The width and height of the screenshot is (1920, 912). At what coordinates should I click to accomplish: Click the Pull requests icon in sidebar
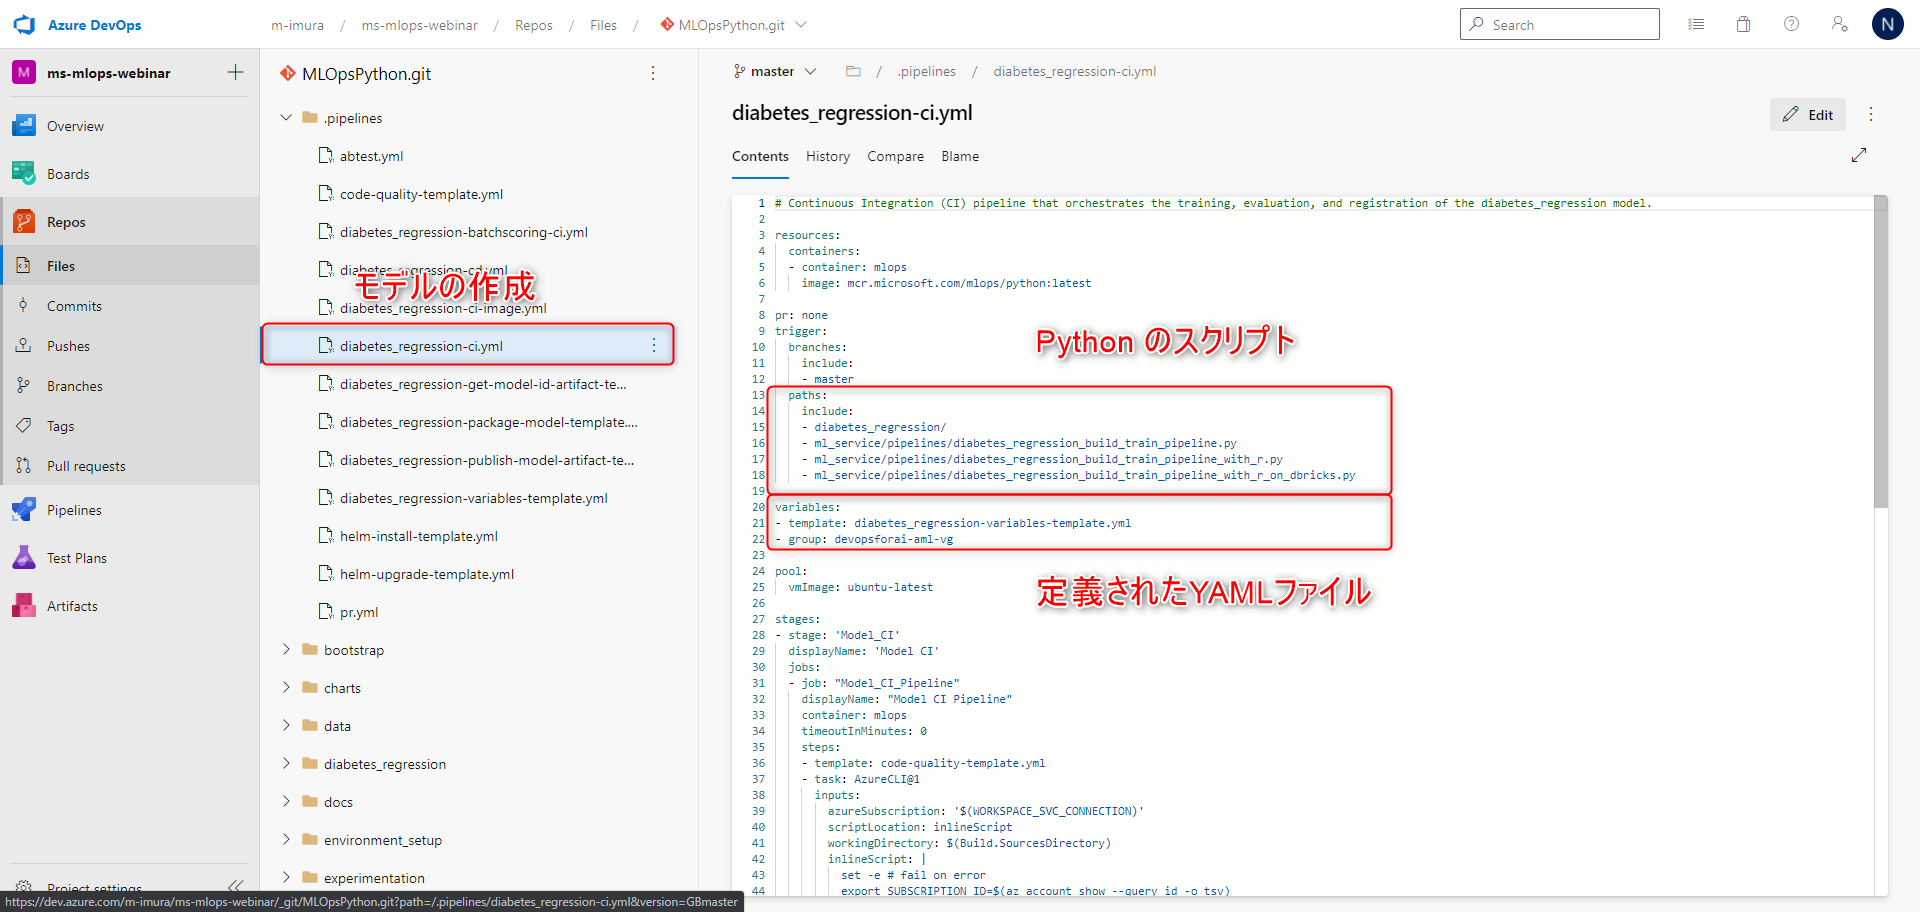pyautogui.click(x=23, y=466)
